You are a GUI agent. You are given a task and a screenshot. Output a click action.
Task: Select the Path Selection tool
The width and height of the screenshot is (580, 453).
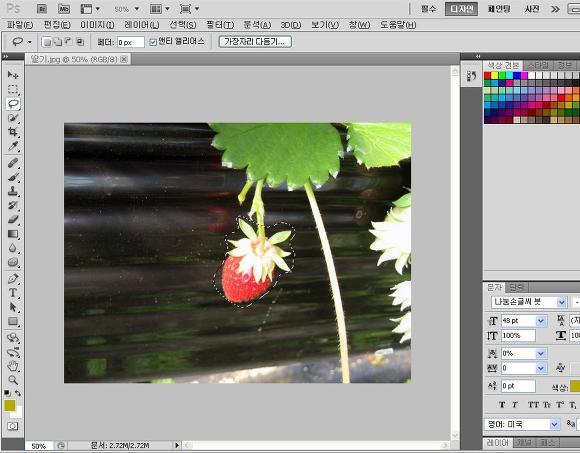[13, 307]
